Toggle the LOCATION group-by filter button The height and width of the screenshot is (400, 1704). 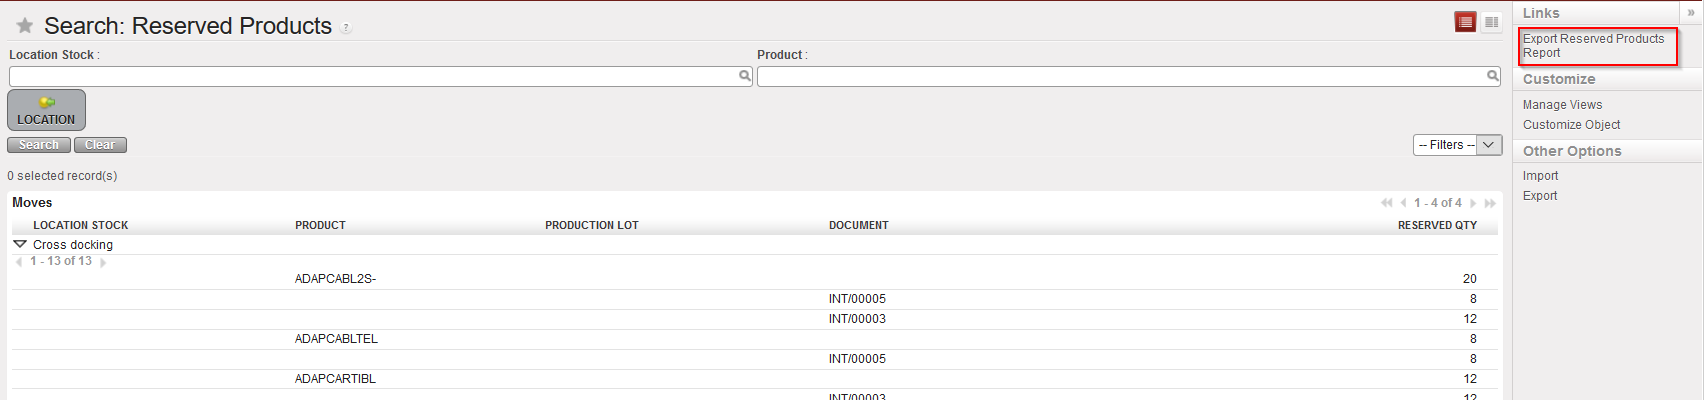[46, 110]
